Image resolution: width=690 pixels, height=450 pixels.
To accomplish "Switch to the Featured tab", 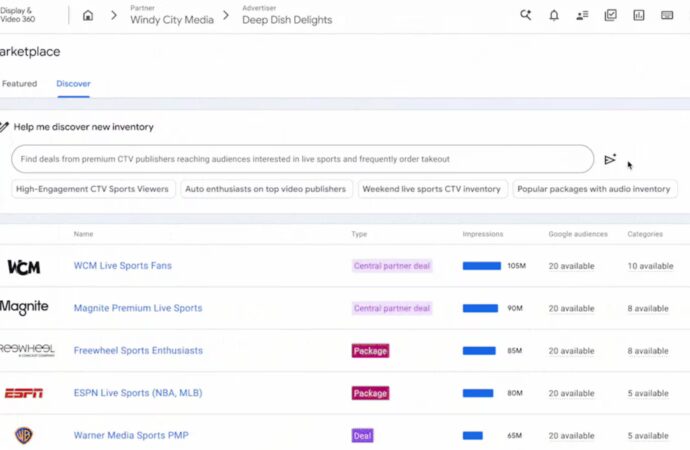I will 19,84.
